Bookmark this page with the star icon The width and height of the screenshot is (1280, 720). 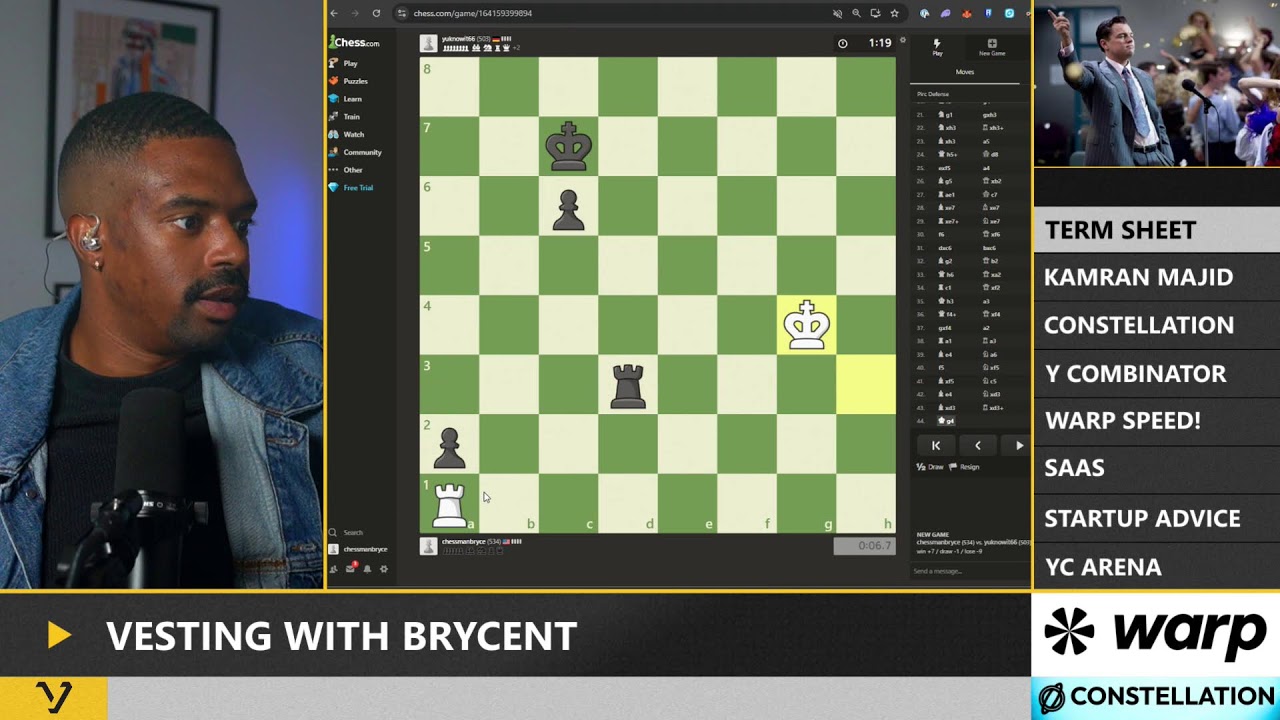894,13
